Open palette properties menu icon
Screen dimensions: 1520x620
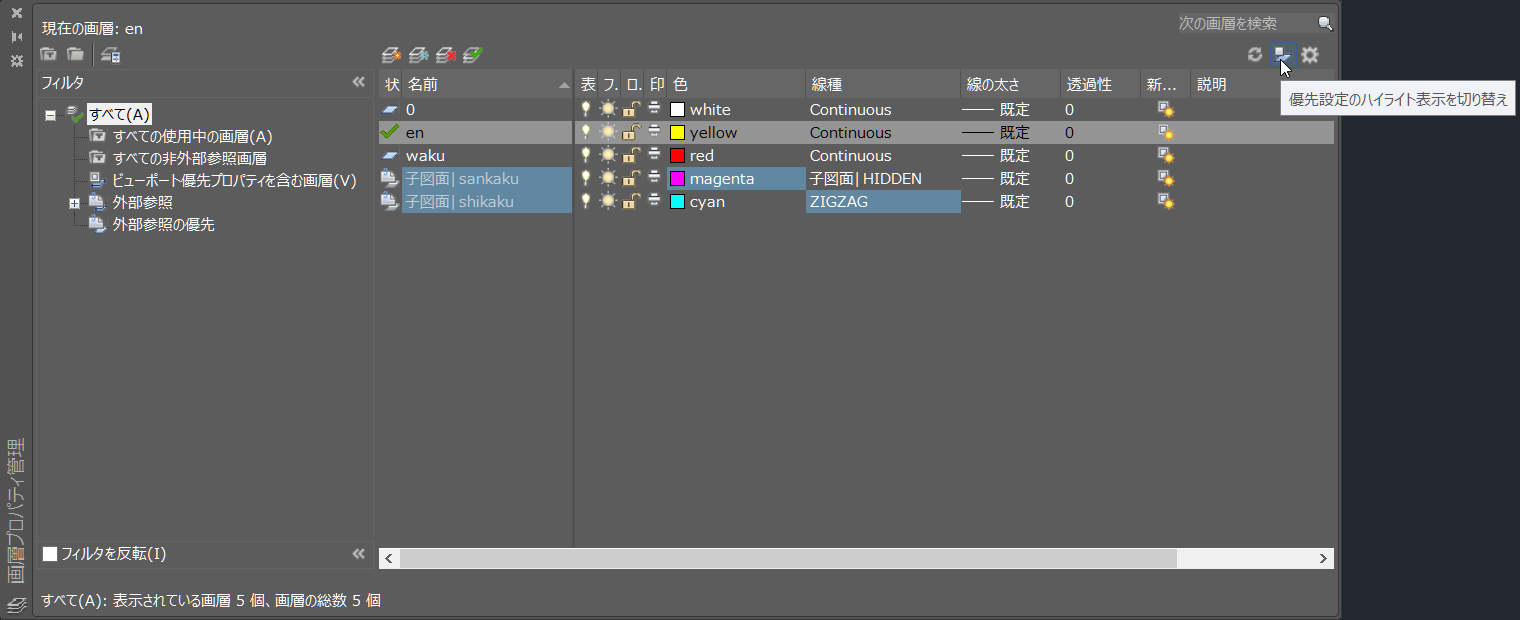tap(17, 61)
